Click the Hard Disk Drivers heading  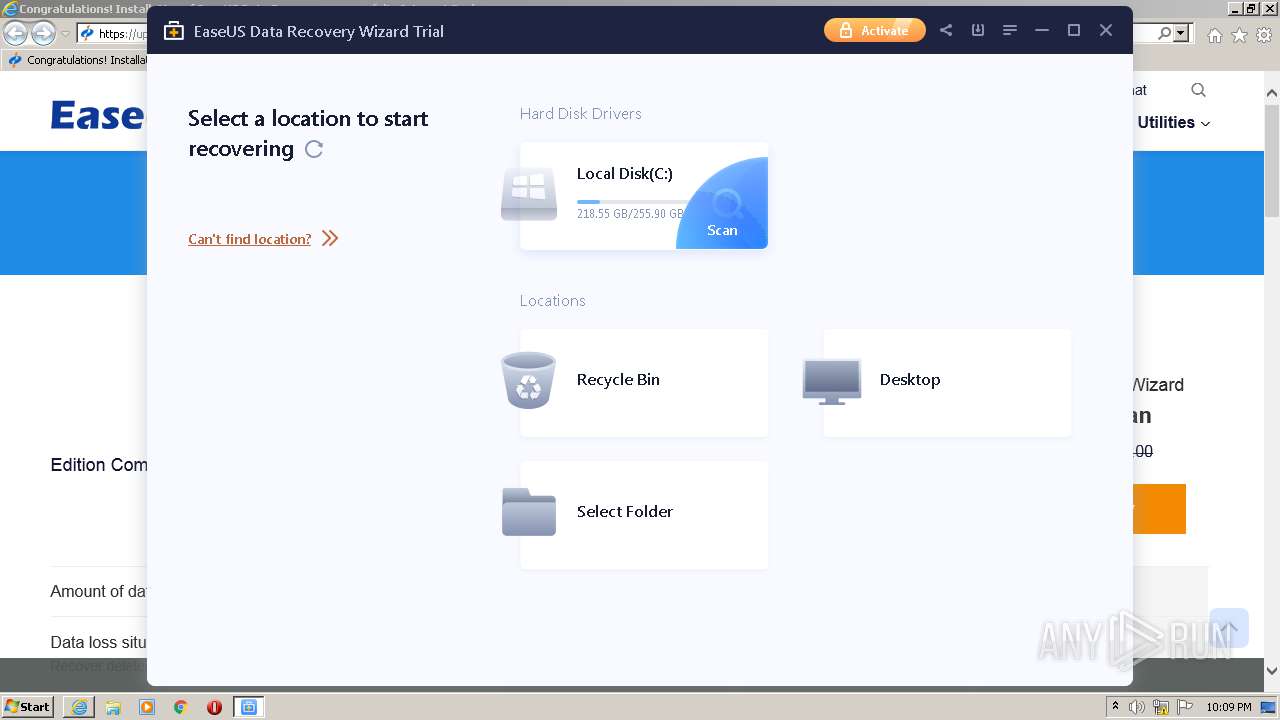[581, 113]
